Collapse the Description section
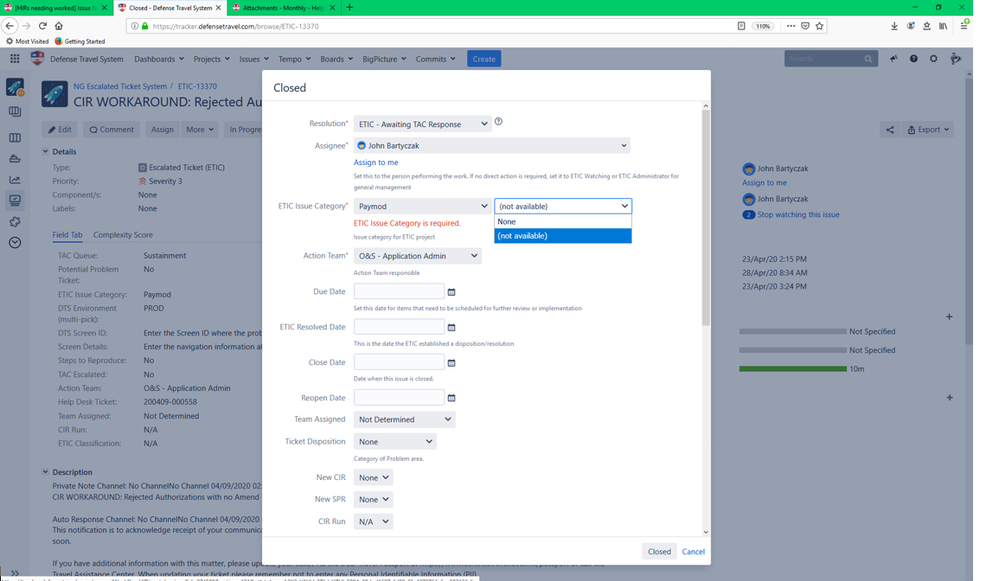 [45, 472]
